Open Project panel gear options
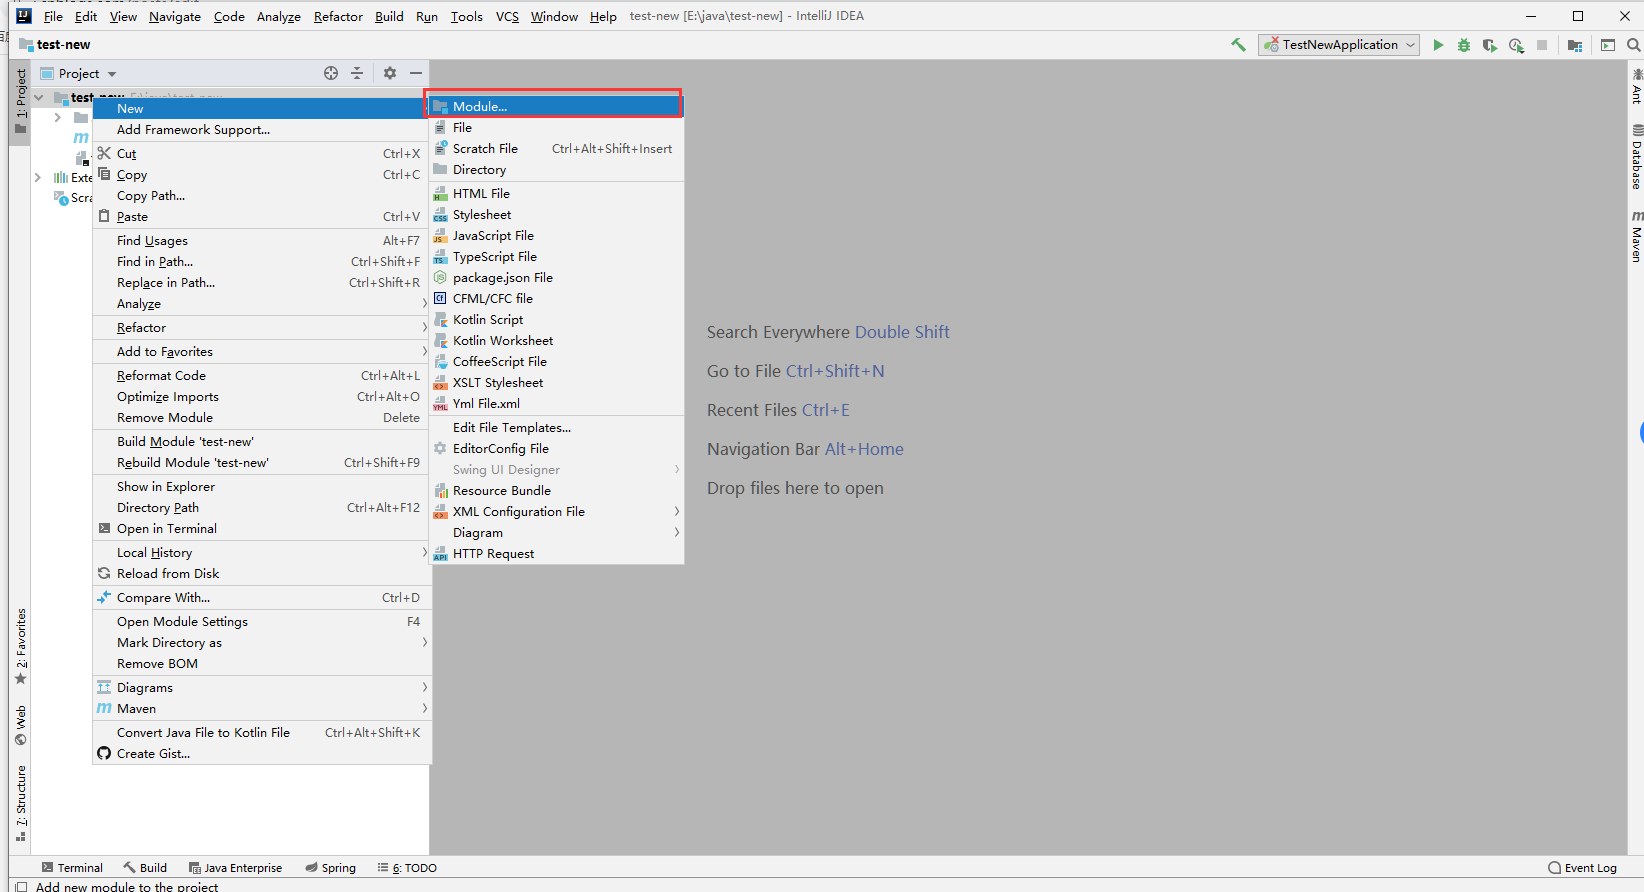 pos(390,73)
